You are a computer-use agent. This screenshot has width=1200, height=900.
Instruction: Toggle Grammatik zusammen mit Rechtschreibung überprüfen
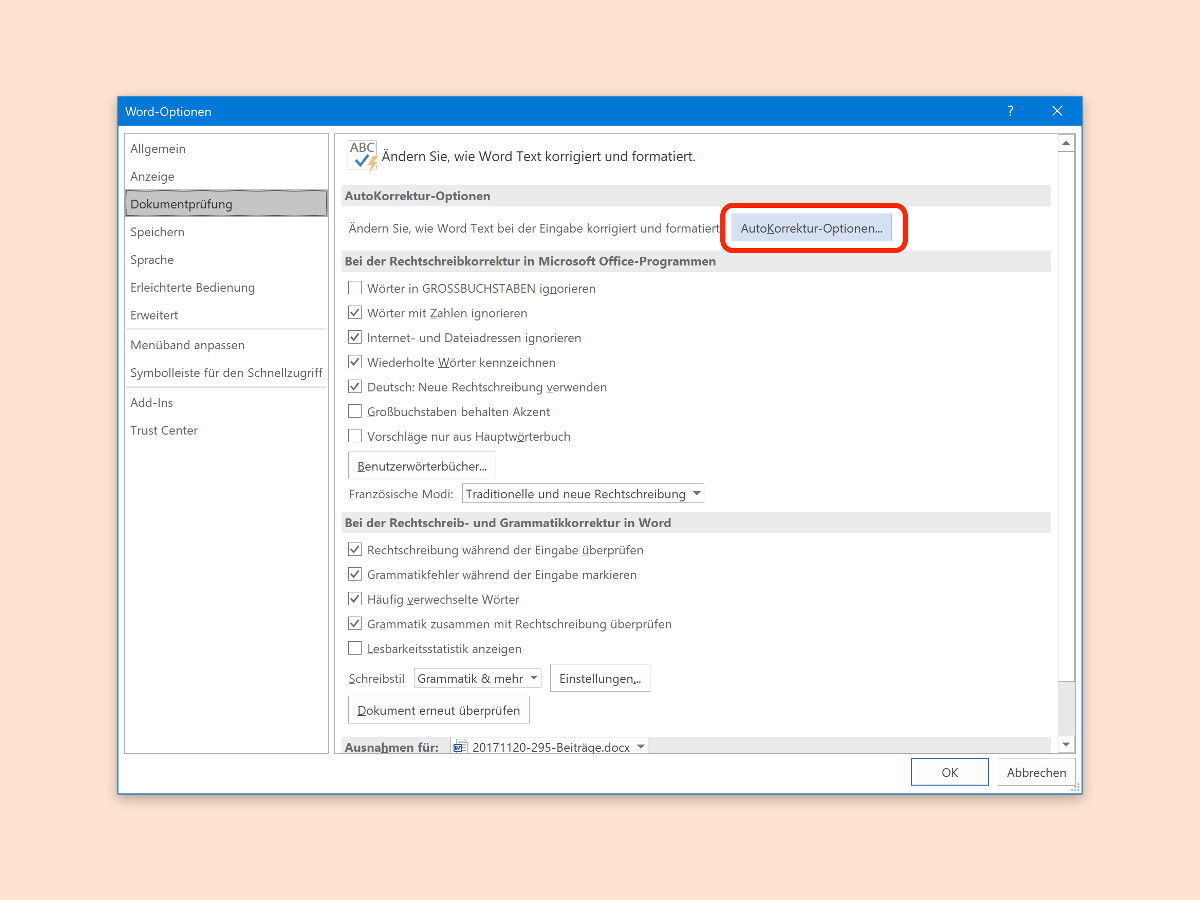click(355, 624)
